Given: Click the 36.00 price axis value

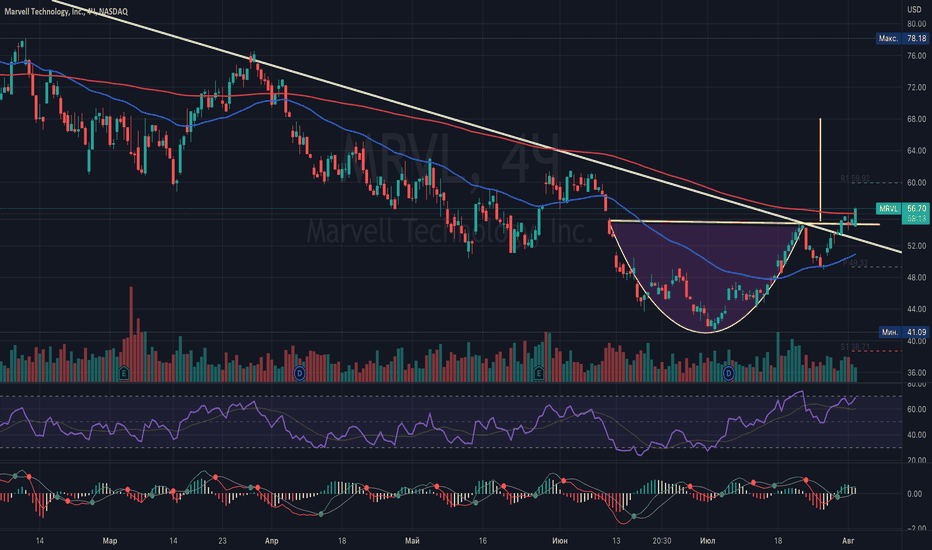Looking at the screenshot, I should click(x=917, y=373).
